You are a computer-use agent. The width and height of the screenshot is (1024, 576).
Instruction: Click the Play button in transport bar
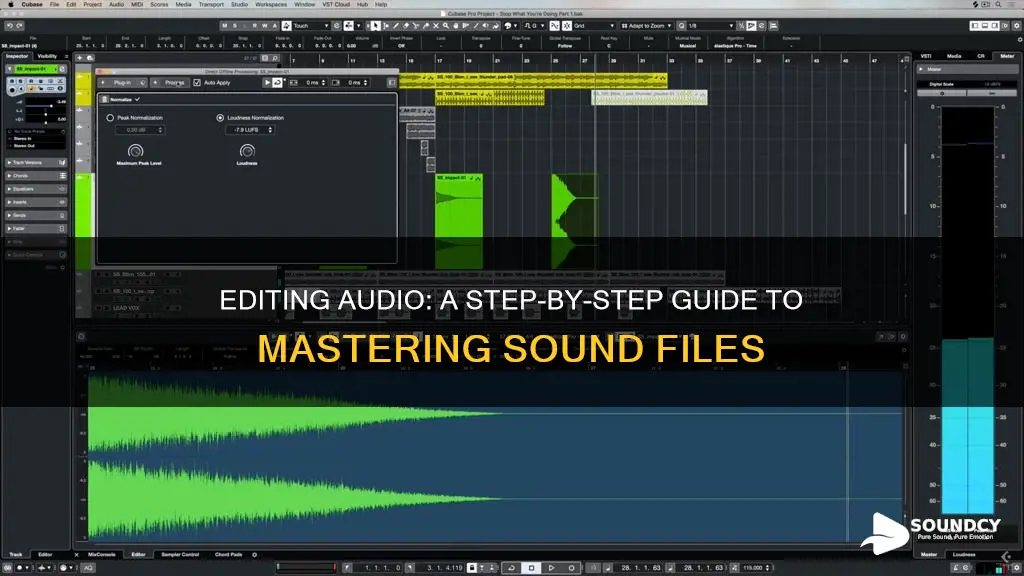[x=551, y=568]
